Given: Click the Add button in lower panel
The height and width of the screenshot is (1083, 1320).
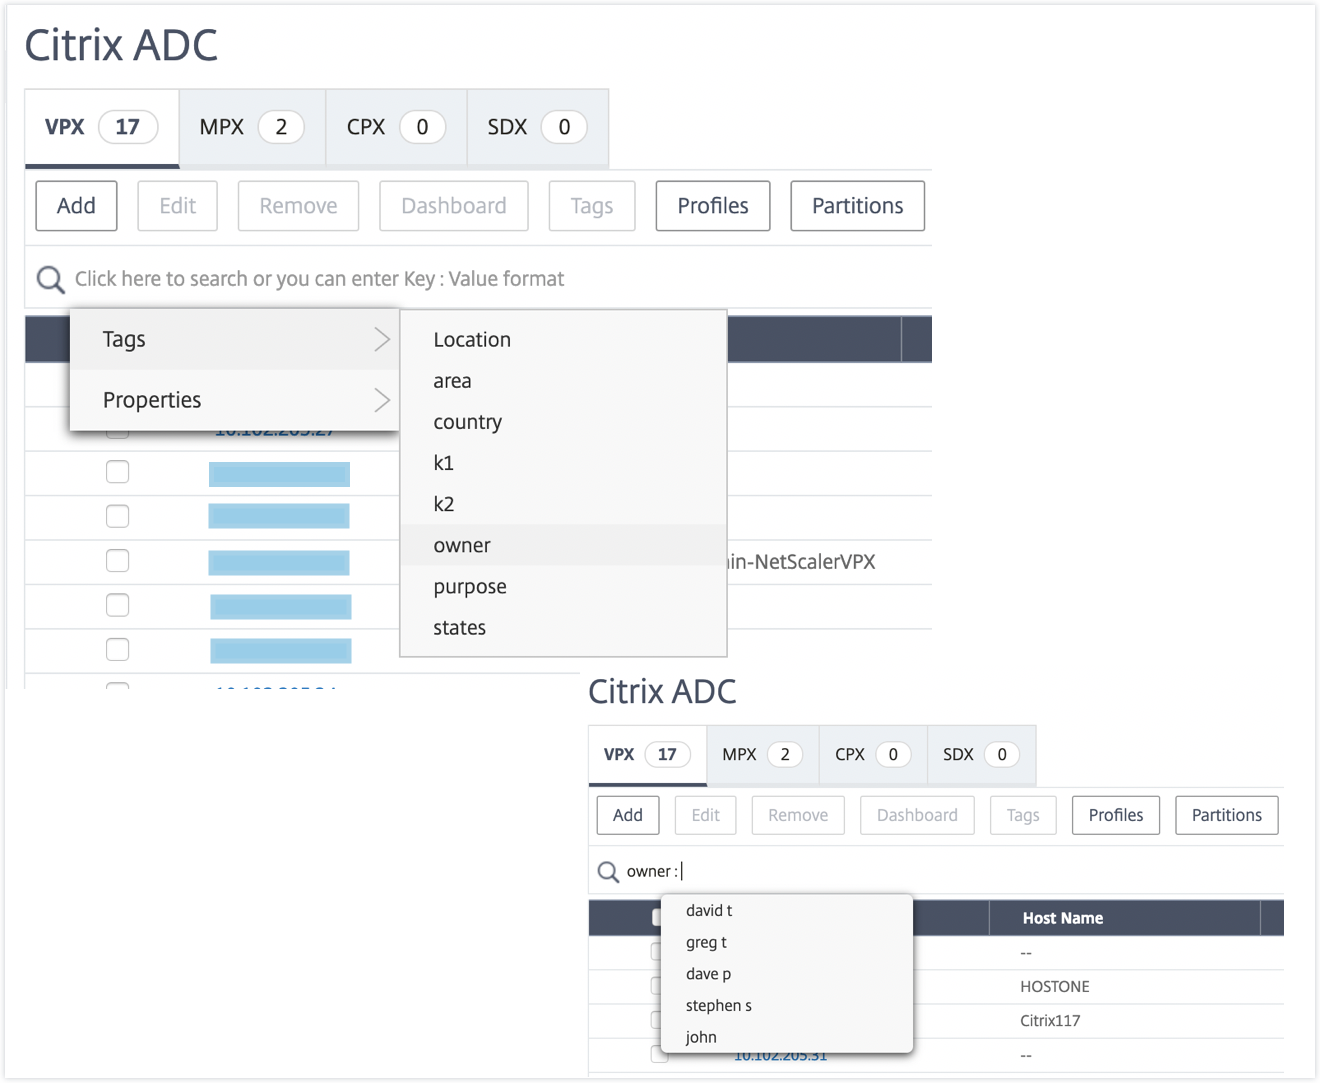Looking at the screenshot, I should coord(628,815).
